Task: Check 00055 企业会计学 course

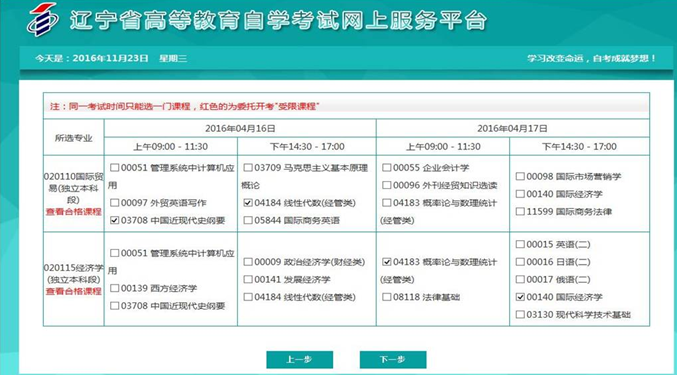Action: (387, 167)
